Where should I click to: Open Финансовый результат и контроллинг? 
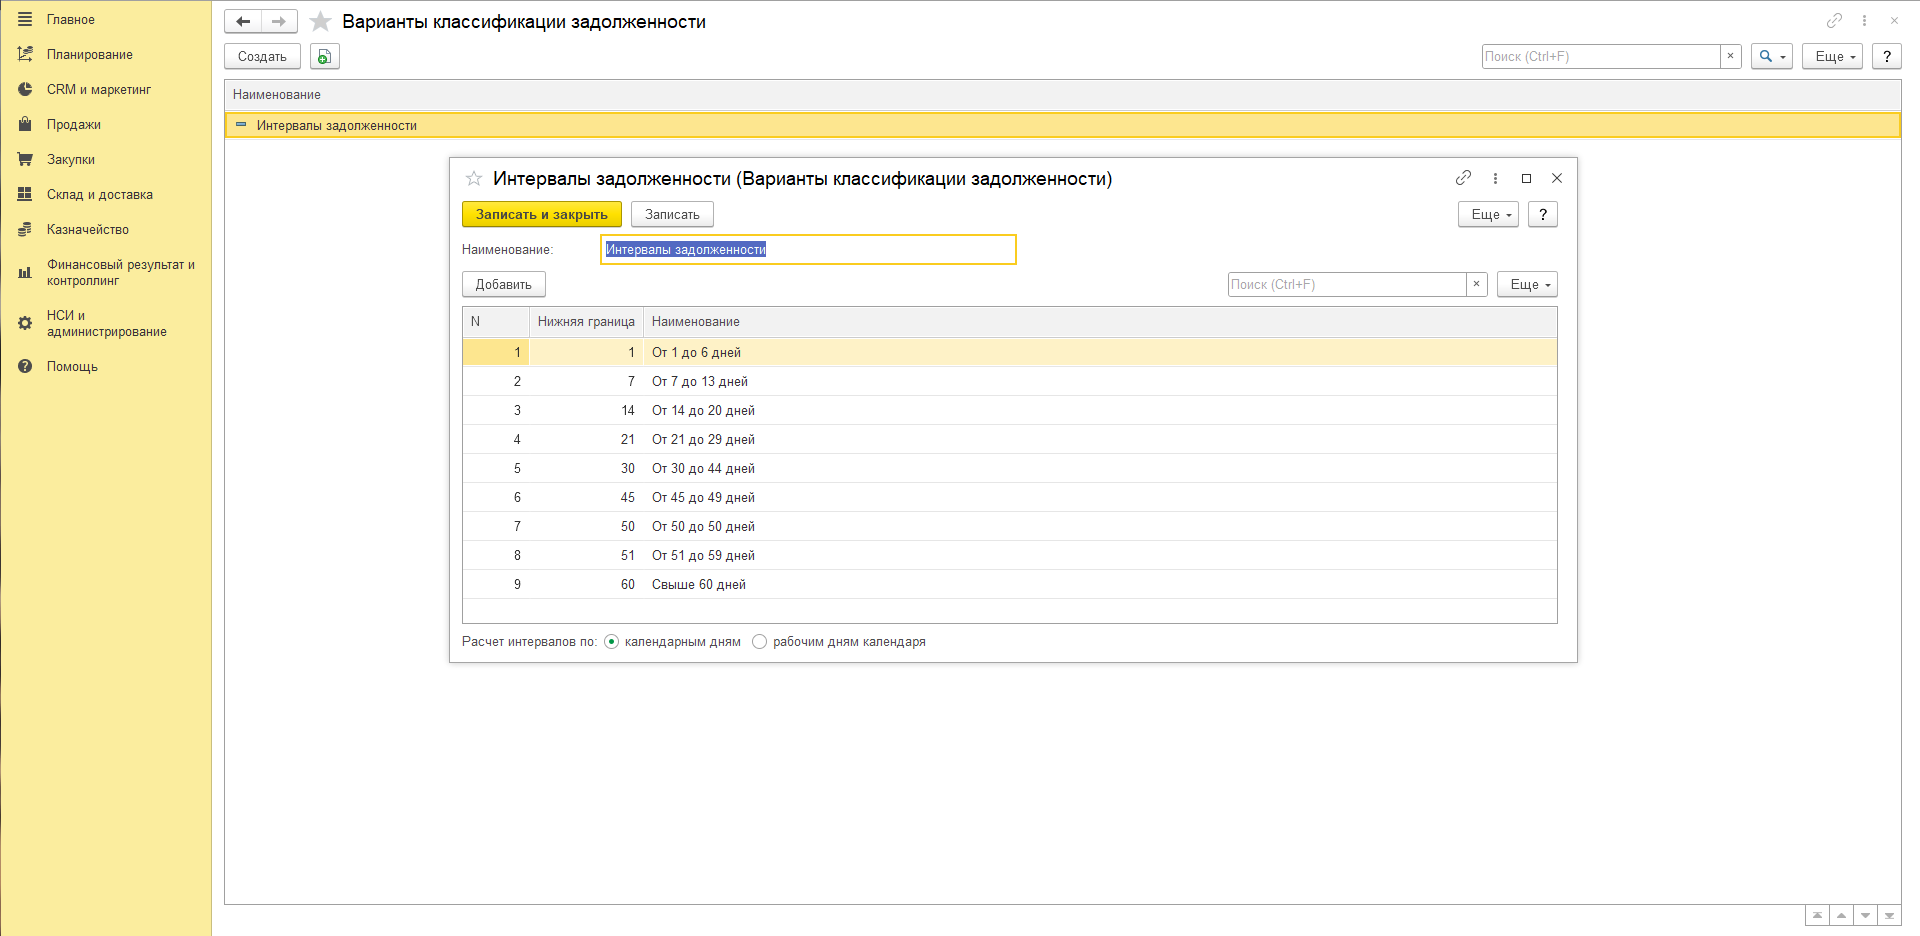[120, 272]
